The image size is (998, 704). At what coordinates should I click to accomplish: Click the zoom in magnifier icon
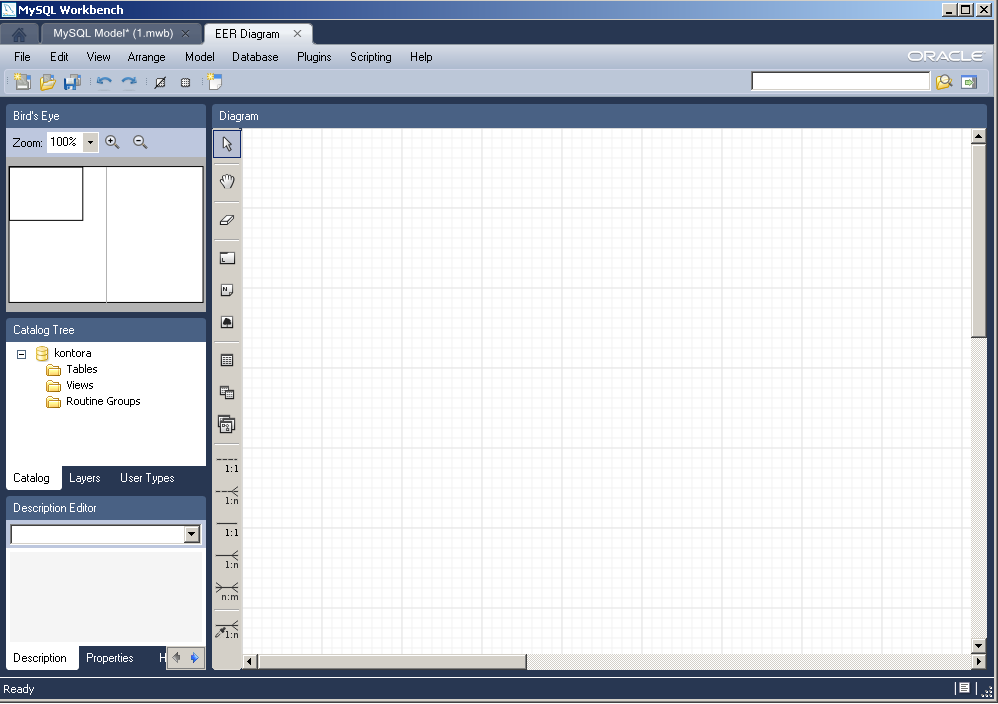click(112, 143)
